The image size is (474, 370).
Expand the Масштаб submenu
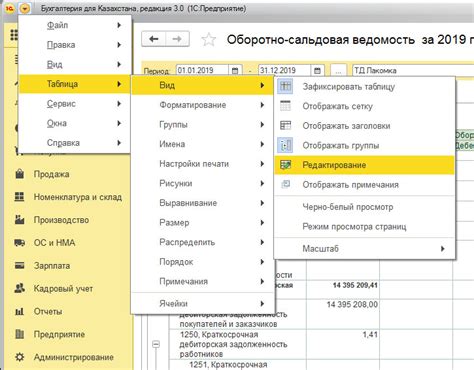pos(364,249)
